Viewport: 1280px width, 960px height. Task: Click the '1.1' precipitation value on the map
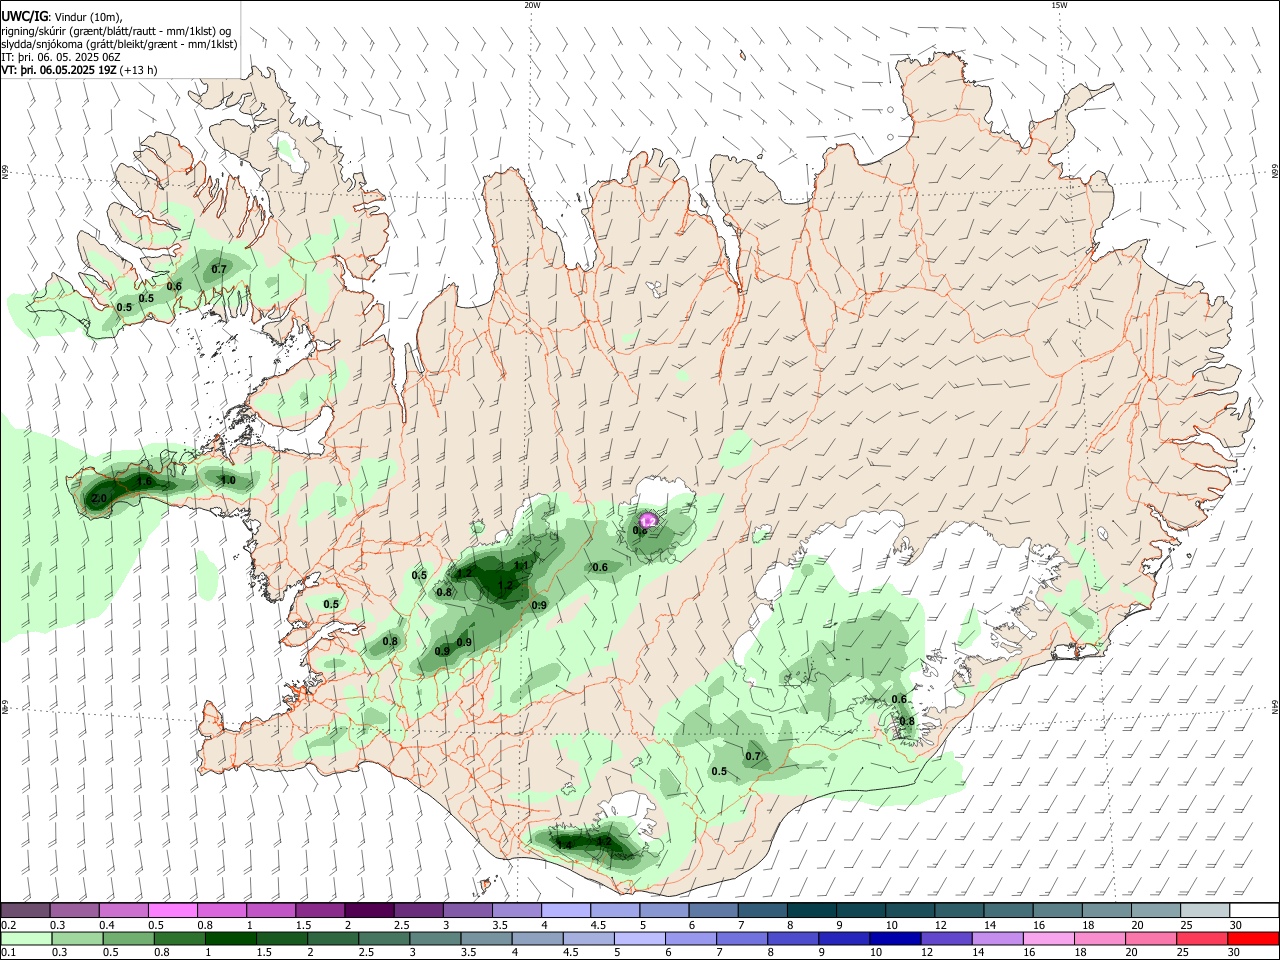(x=521, y=565)
